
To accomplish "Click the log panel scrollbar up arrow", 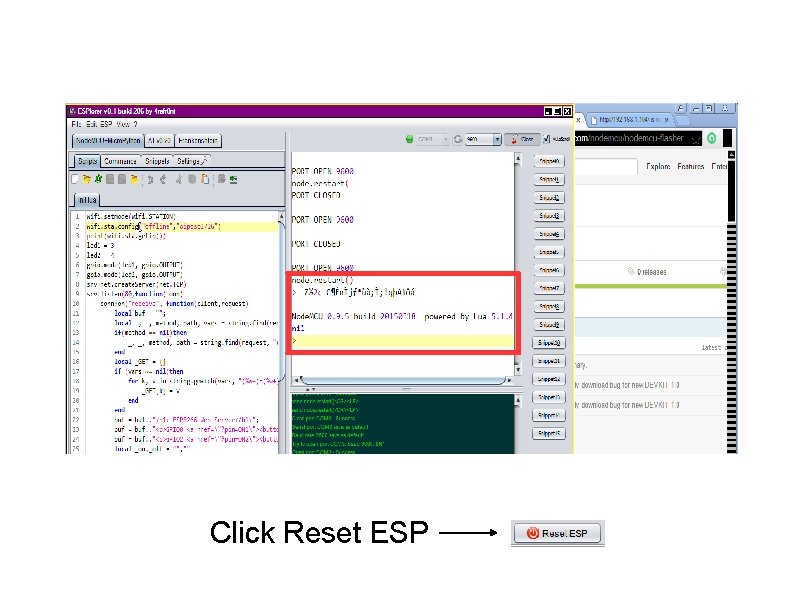I will point(518,401).
